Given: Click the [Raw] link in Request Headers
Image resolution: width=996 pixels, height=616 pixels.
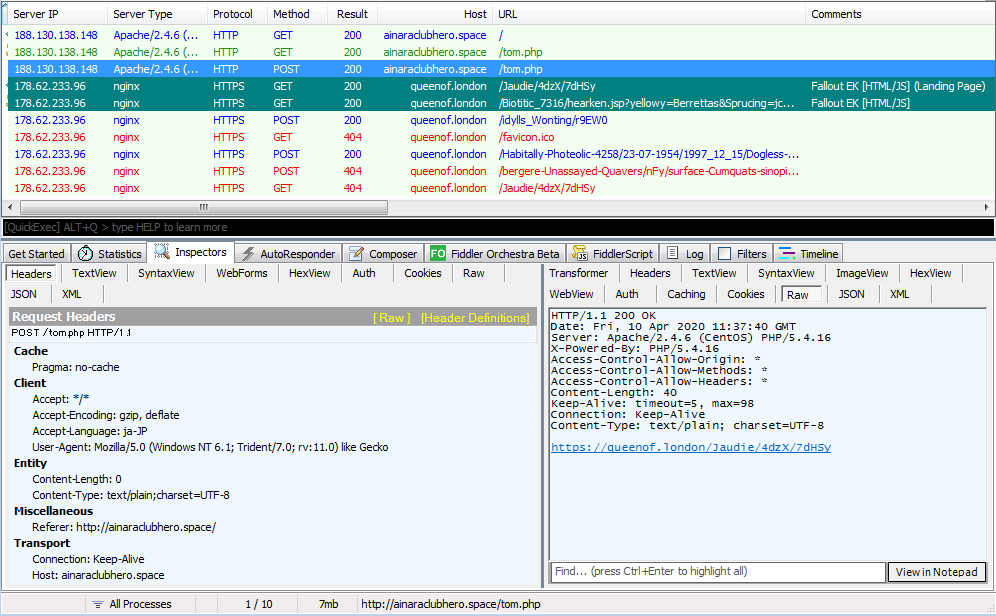Looking at the screenshot, I should [391, 318].
